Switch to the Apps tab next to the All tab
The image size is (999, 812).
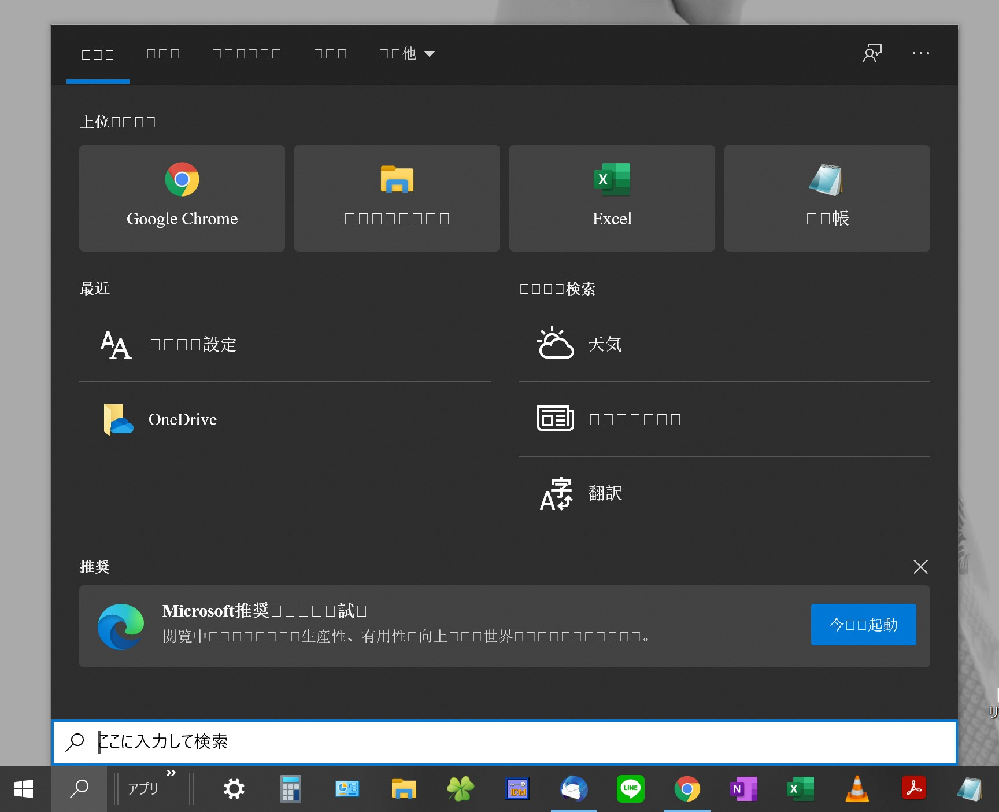pyautogui.click(x=163, y=54)
